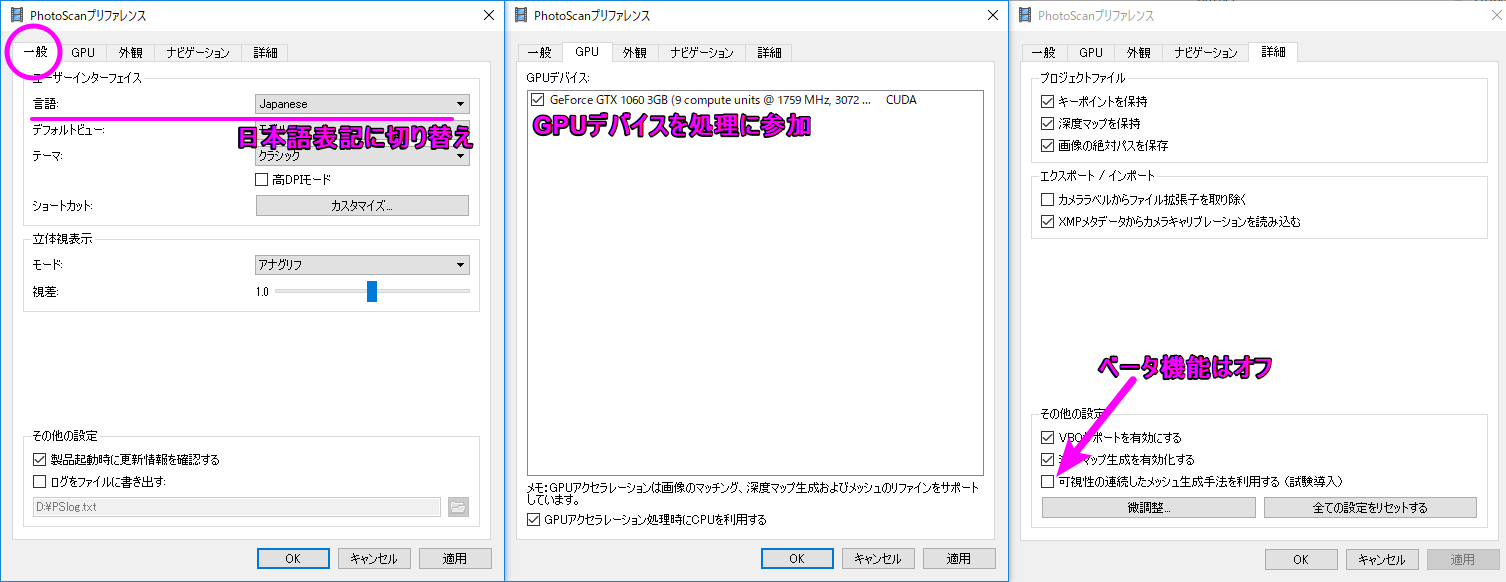The image size is (1506, 582).
Task: Enable the 高DPIモード checkbox
Action: pos(263,180)
